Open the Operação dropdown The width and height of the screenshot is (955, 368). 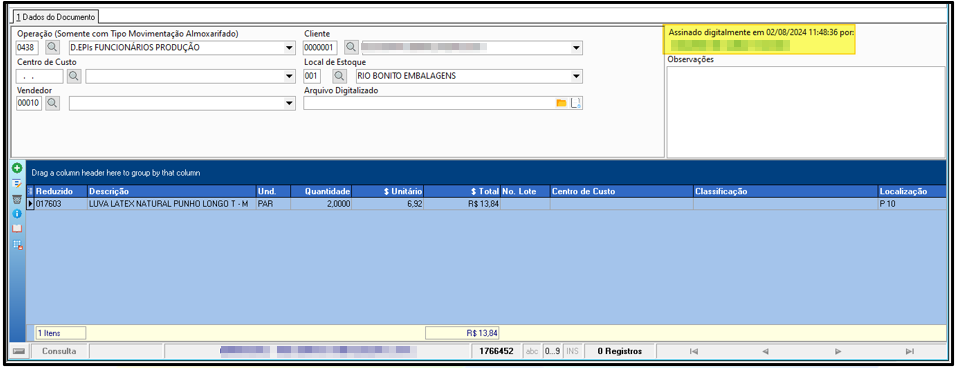289,48
